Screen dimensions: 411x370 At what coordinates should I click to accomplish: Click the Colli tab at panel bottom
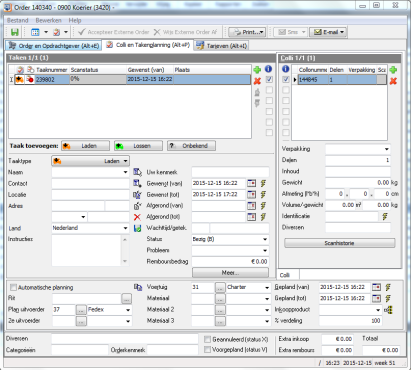tap(284, 275)
